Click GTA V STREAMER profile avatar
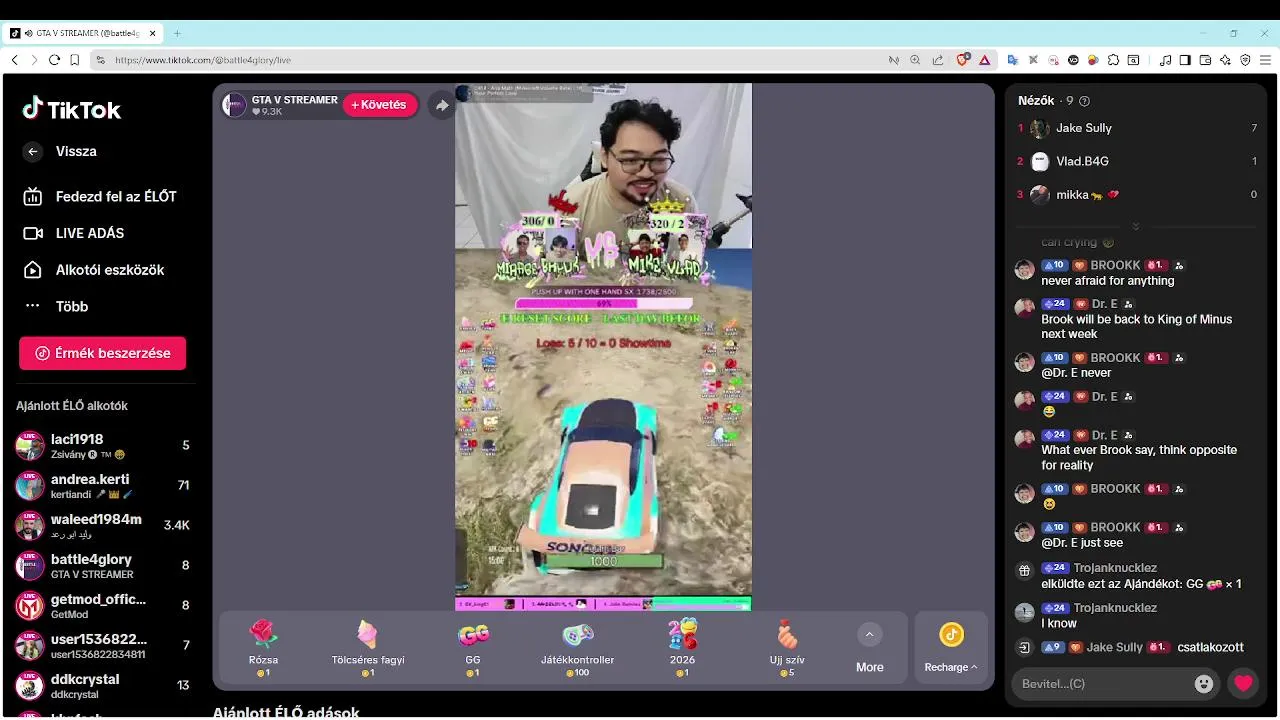Viewport: 1280px width, 720px height. (x=234, y=105)
